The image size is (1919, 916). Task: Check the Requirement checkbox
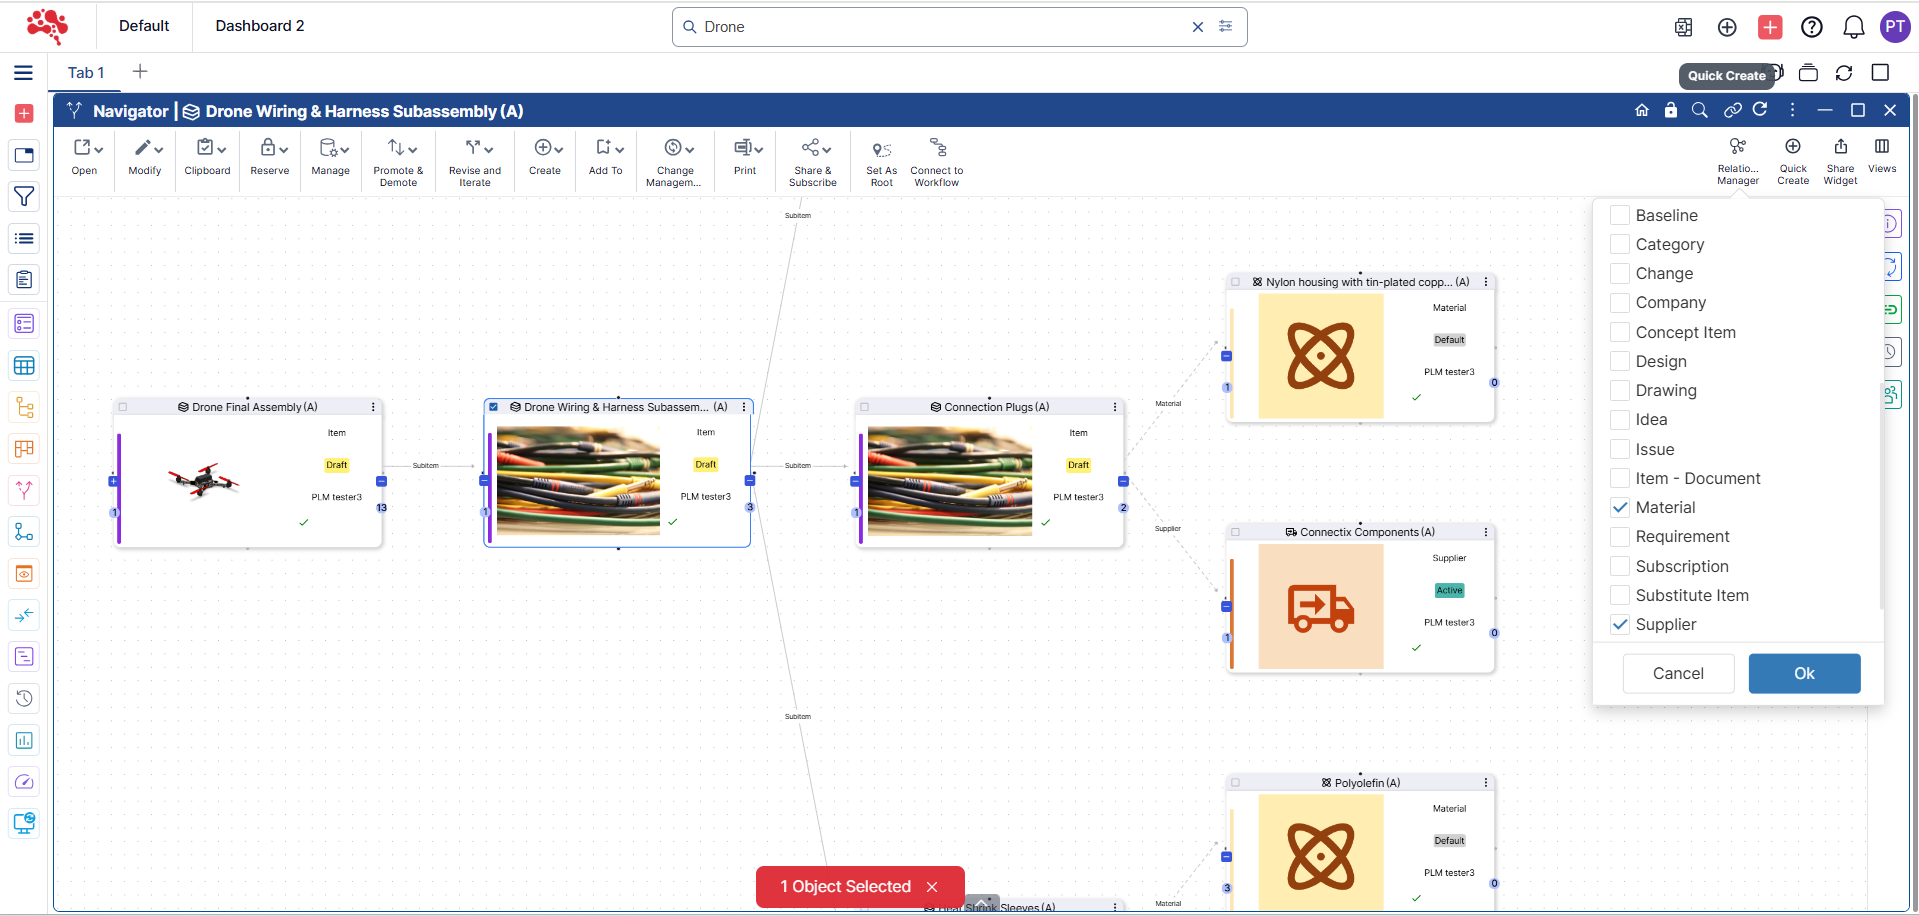tap(1620, 537)
